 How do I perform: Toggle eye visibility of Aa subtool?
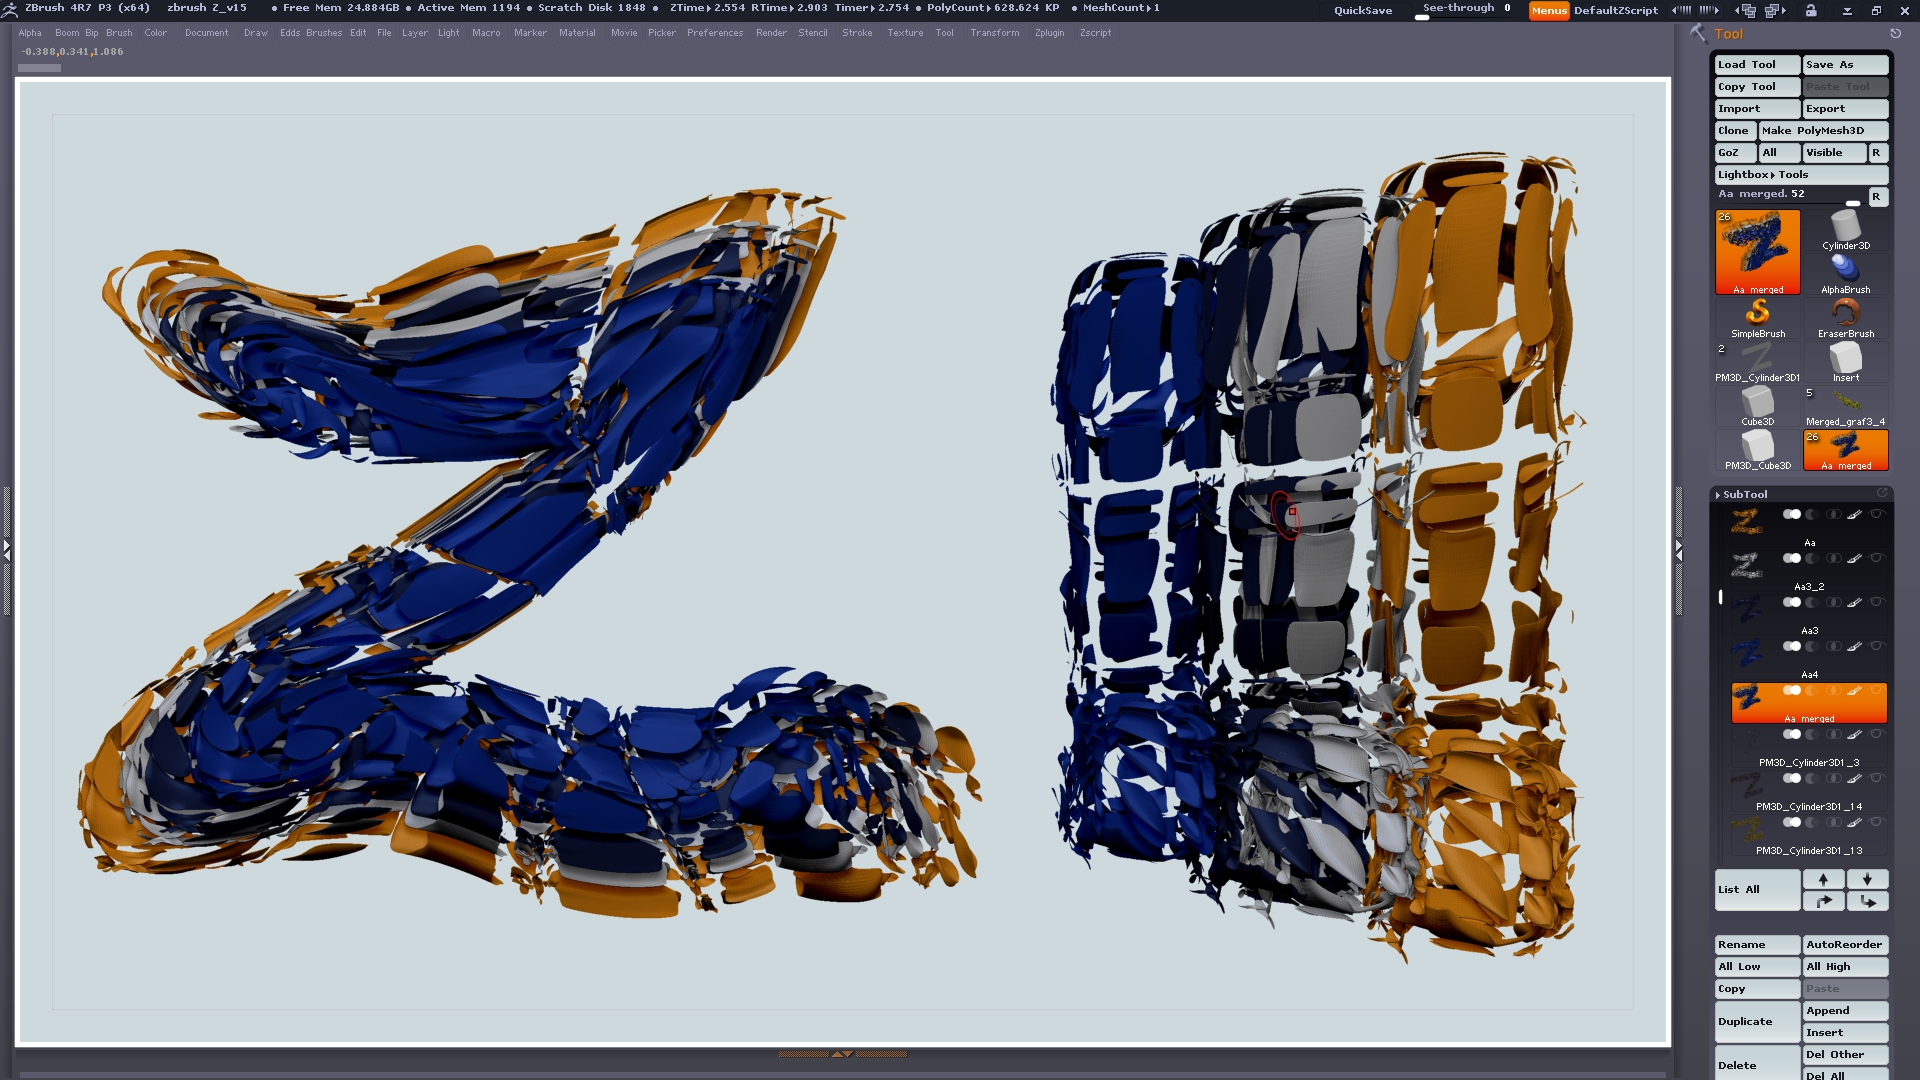tap(1876, 514)
